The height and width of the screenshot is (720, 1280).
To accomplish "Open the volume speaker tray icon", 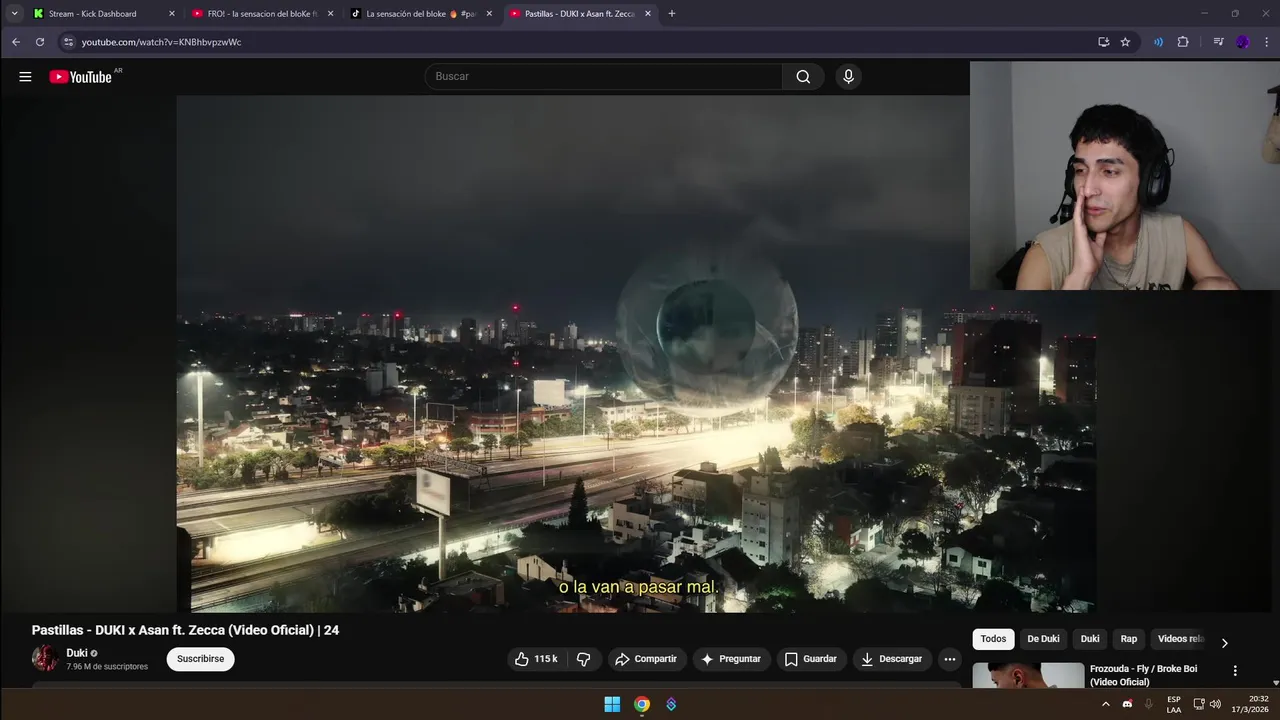I will point(1215,704).
